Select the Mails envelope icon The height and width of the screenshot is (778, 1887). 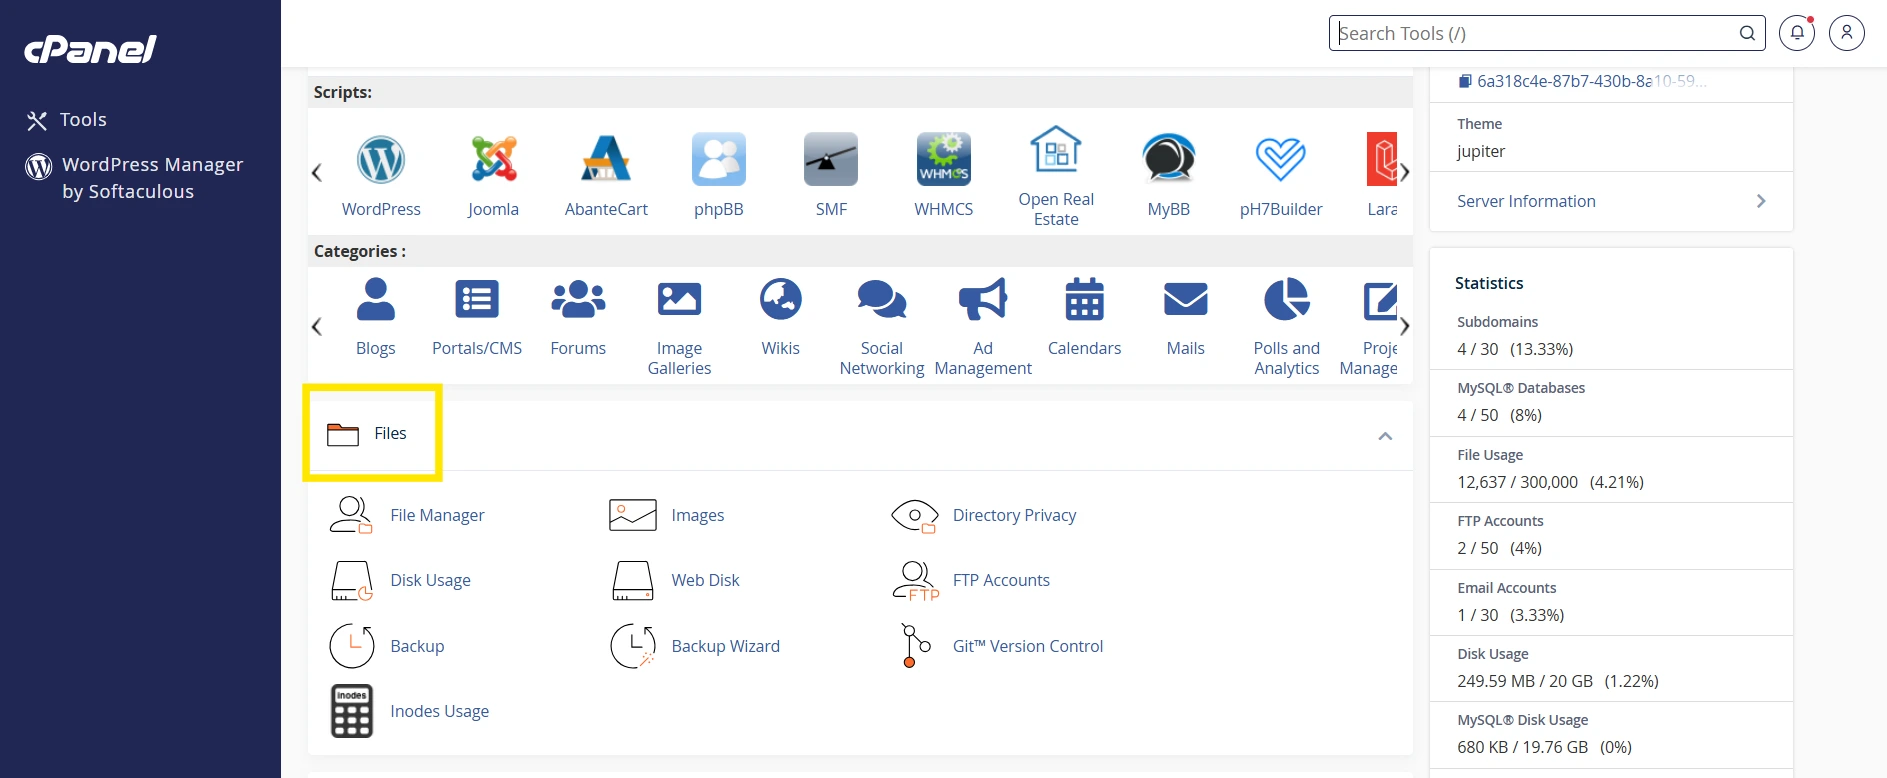[1186, 299]
